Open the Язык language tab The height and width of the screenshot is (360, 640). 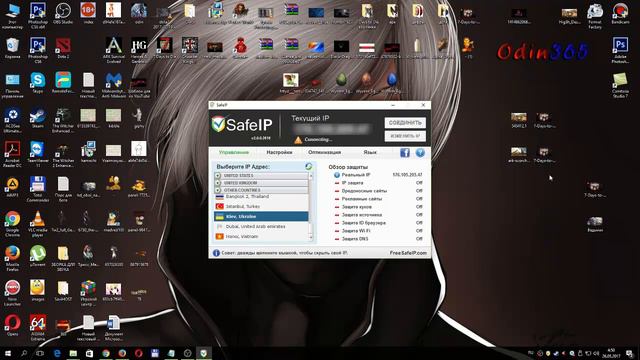coord(370,152)
